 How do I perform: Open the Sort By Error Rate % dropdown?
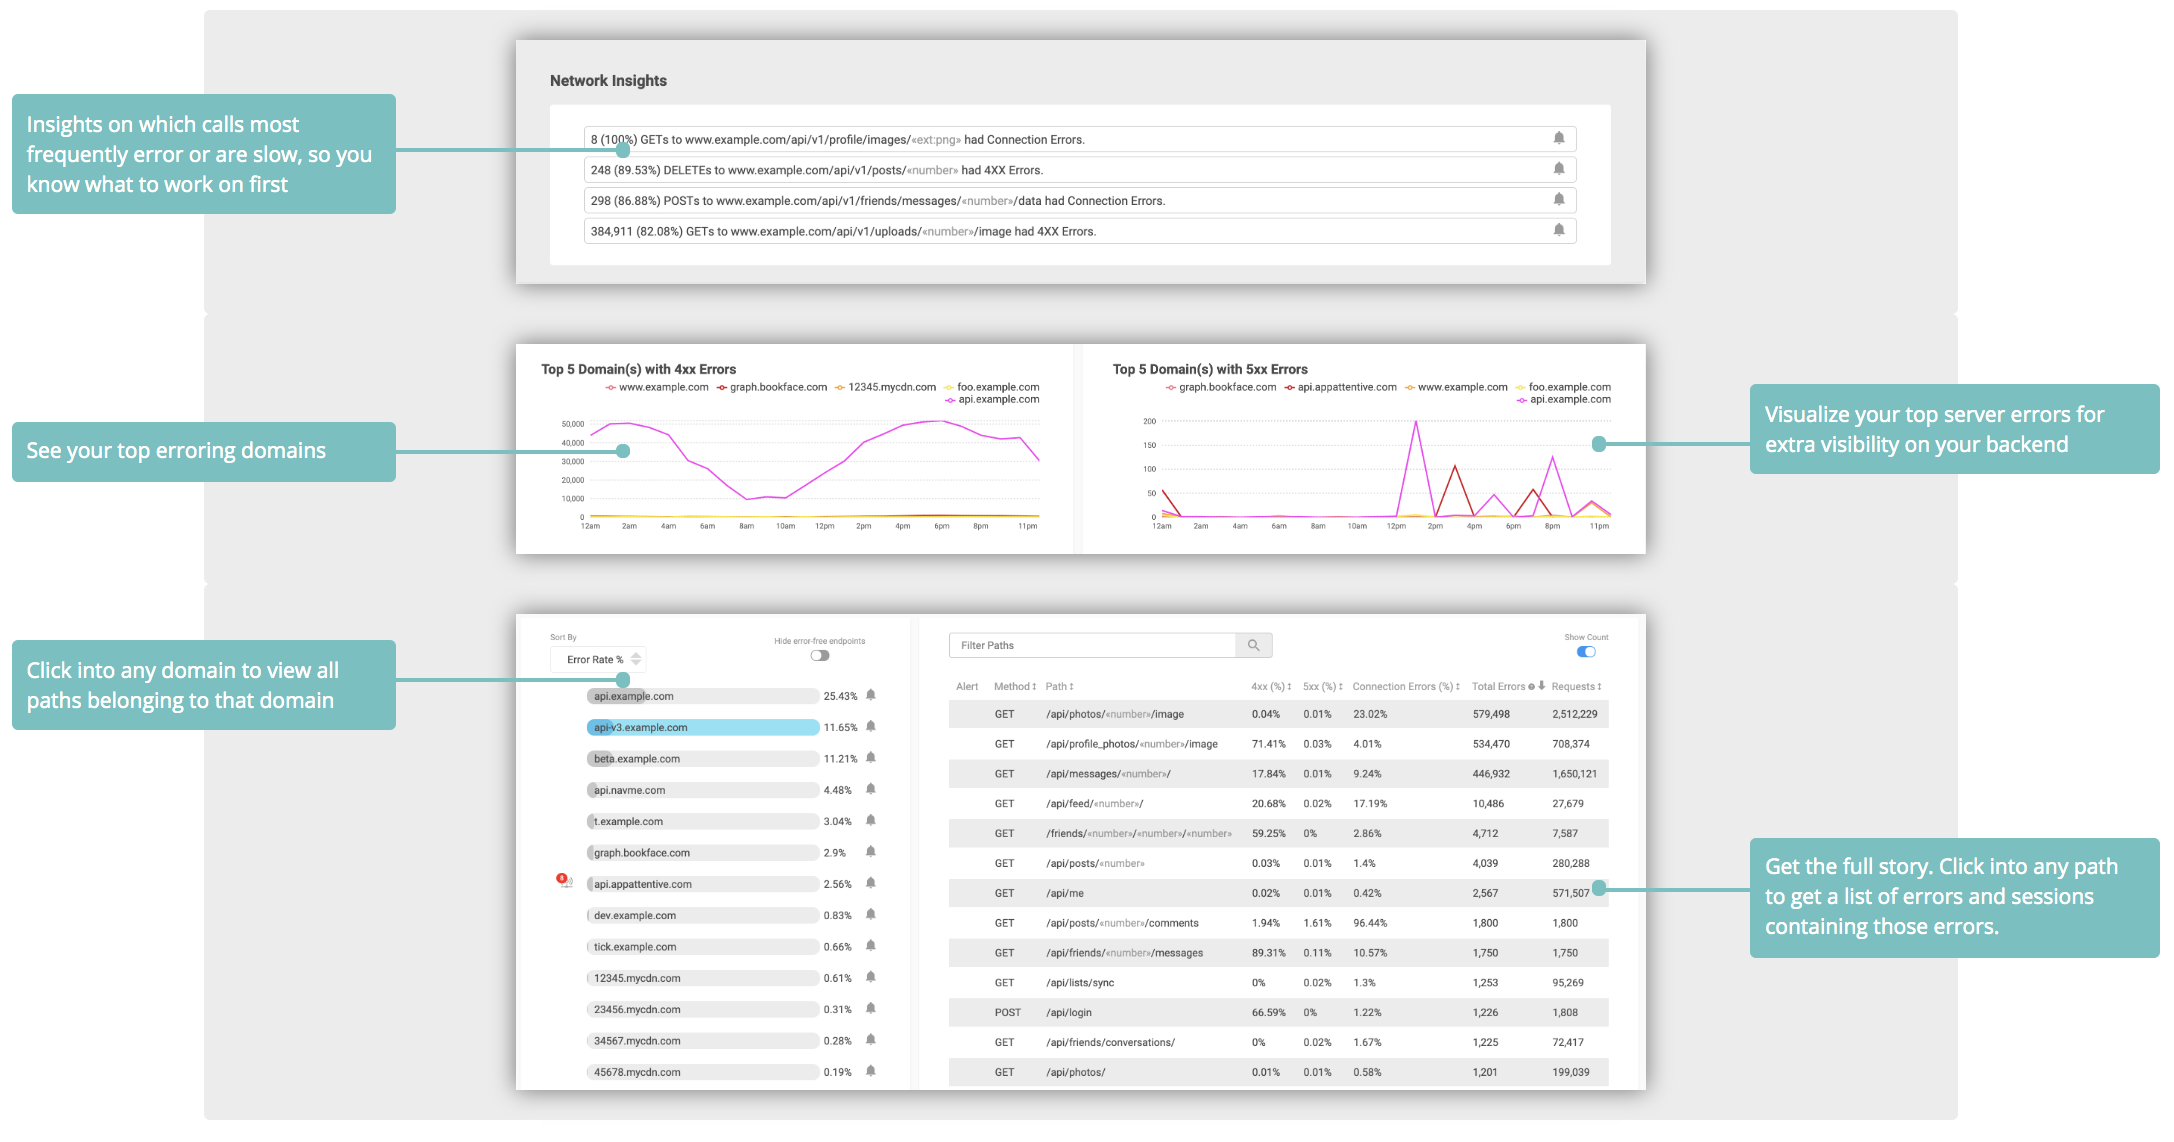[x=598, y=659]
